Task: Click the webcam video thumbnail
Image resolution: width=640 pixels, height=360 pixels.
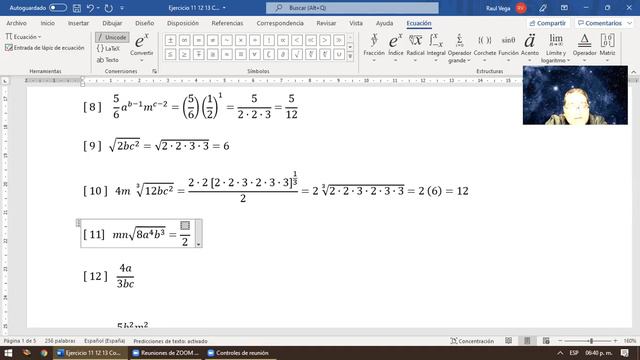Action: 575,95
